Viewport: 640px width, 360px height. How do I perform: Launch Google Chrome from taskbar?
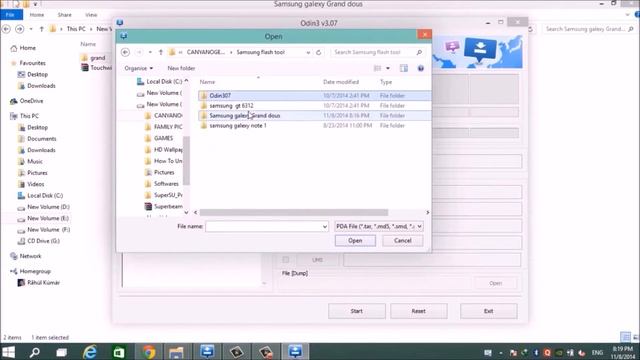tap(149, 352)
